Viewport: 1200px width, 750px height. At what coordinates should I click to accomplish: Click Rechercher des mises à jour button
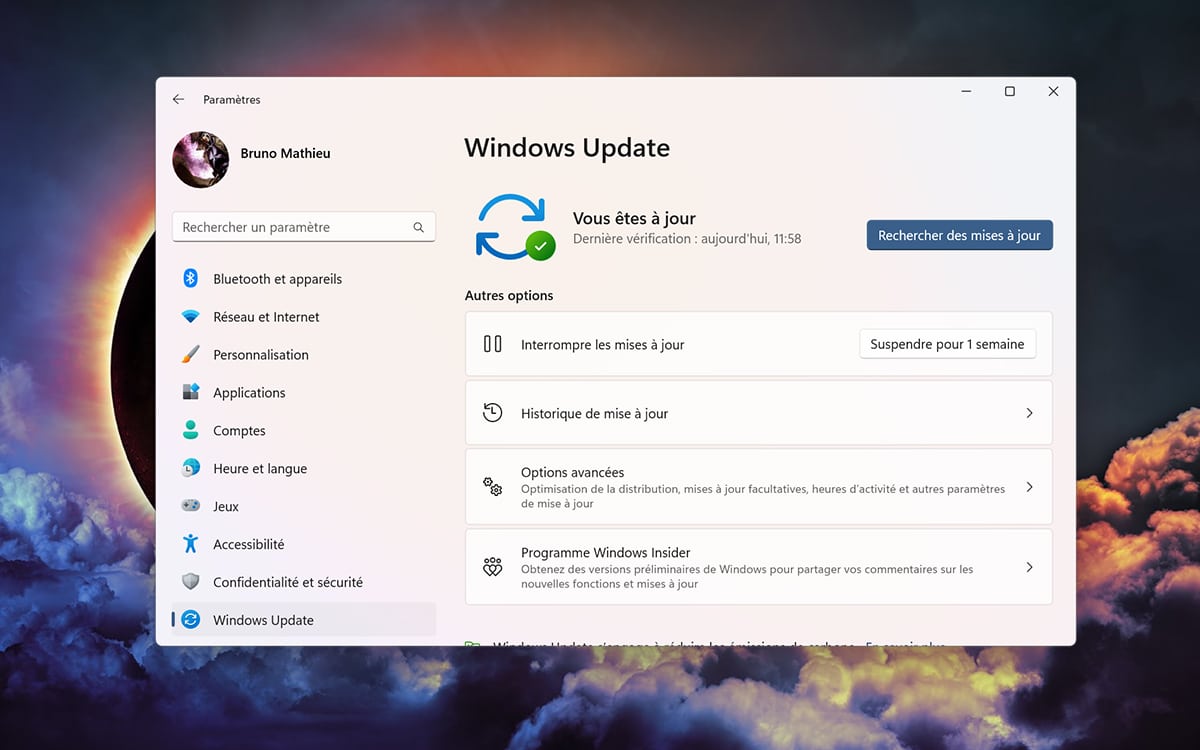959,235
